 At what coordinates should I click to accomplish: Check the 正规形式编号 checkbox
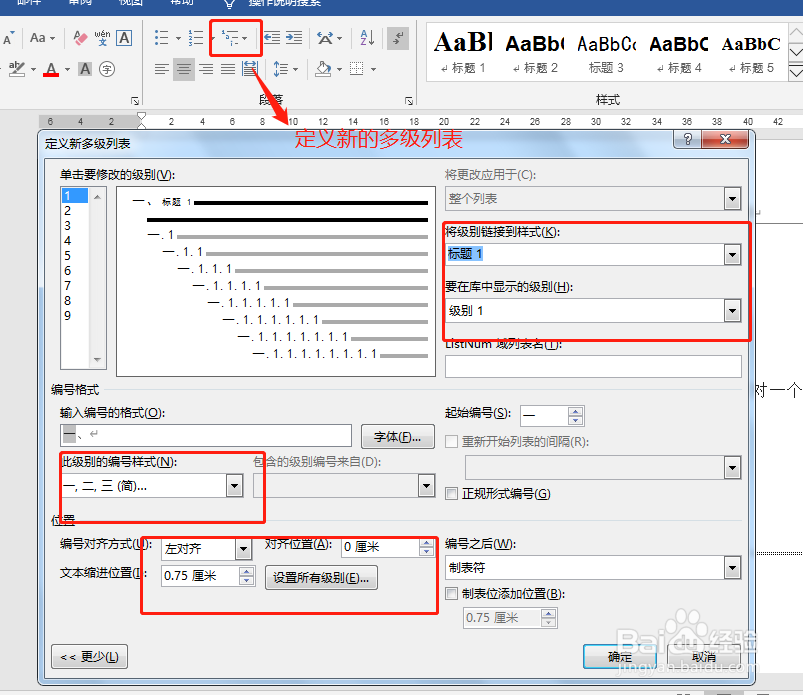(x=450, y=493)
